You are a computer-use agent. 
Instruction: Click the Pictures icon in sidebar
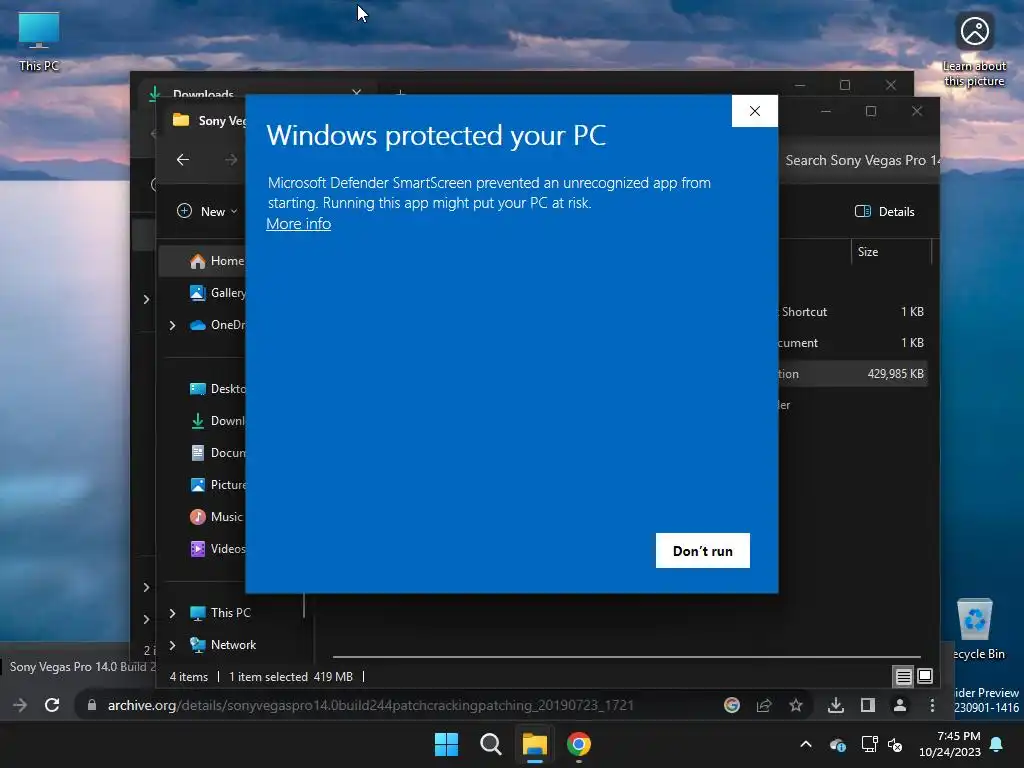point(198,485)
